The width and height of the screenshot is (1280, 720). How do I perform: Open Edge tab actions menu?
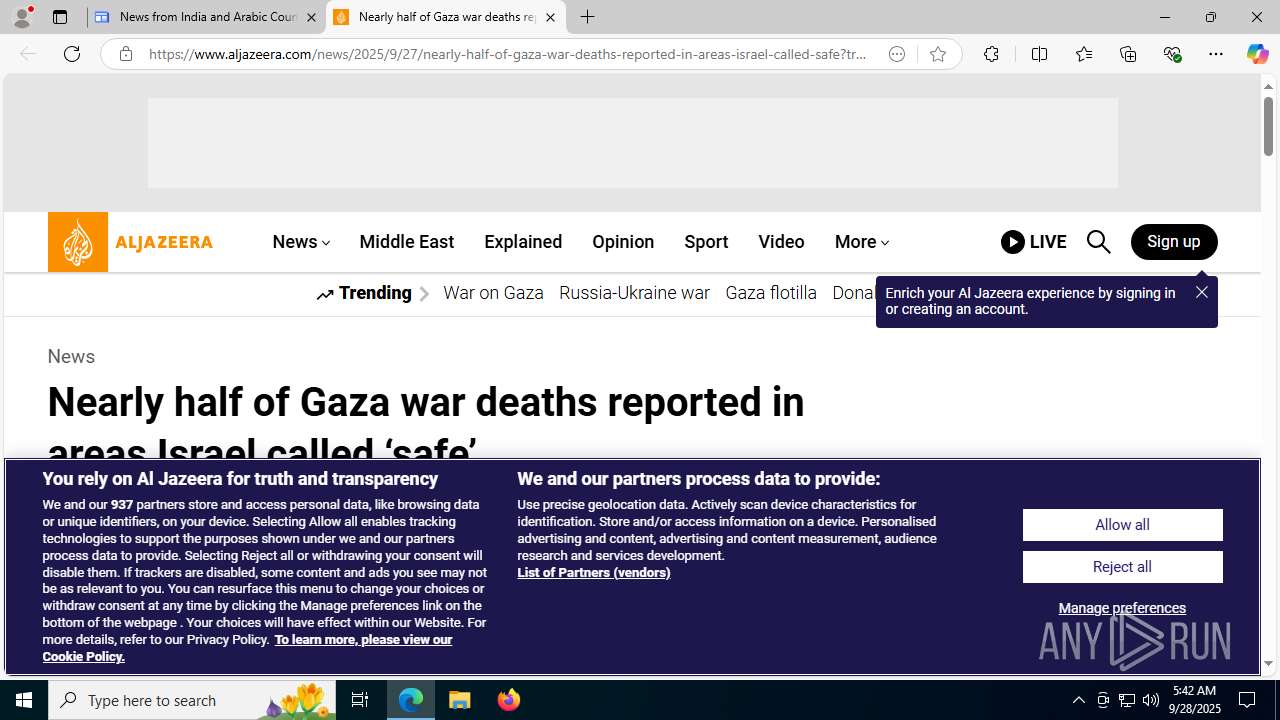60,17
